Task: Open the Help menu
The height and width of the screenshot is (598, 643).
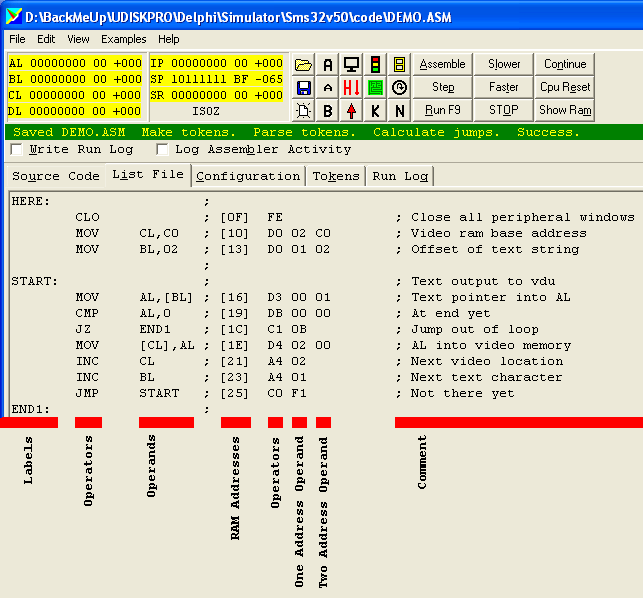Action: point(169,39)
